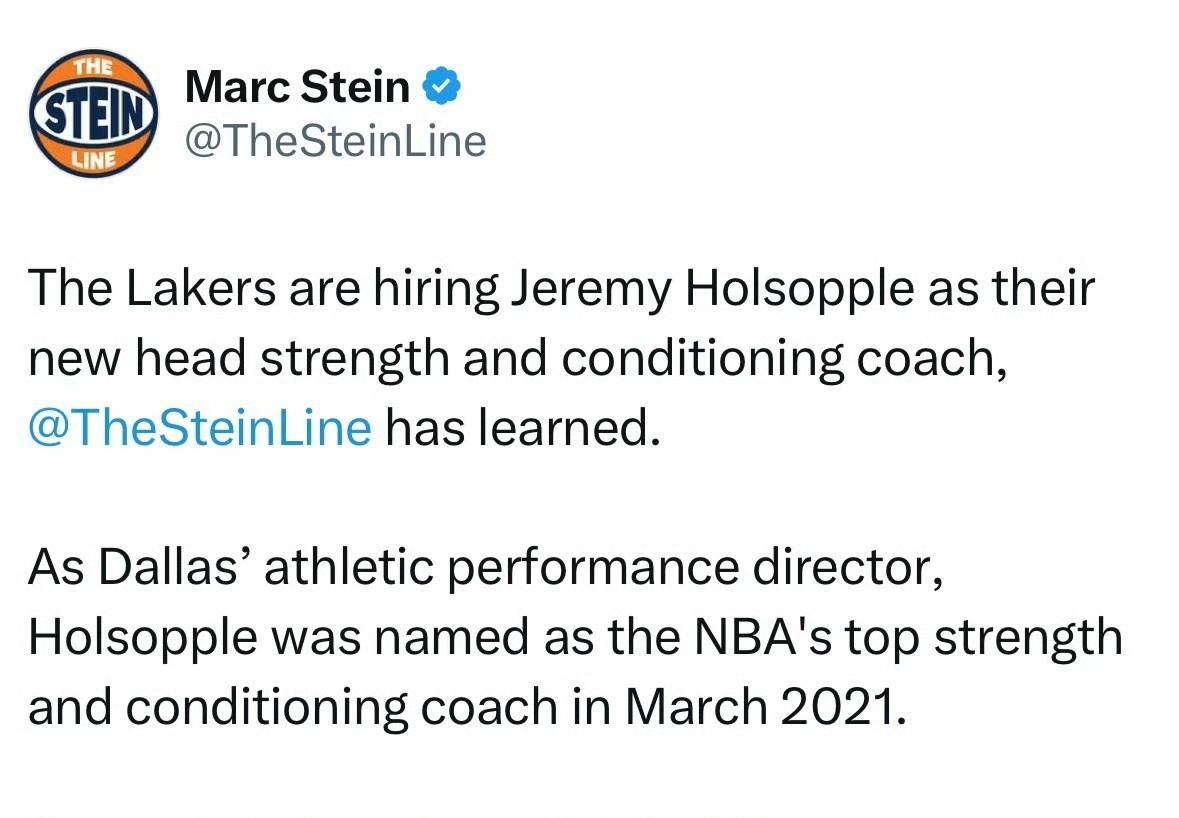Click the word "Dallas’" in second paragraph

(x=175, y=568)
